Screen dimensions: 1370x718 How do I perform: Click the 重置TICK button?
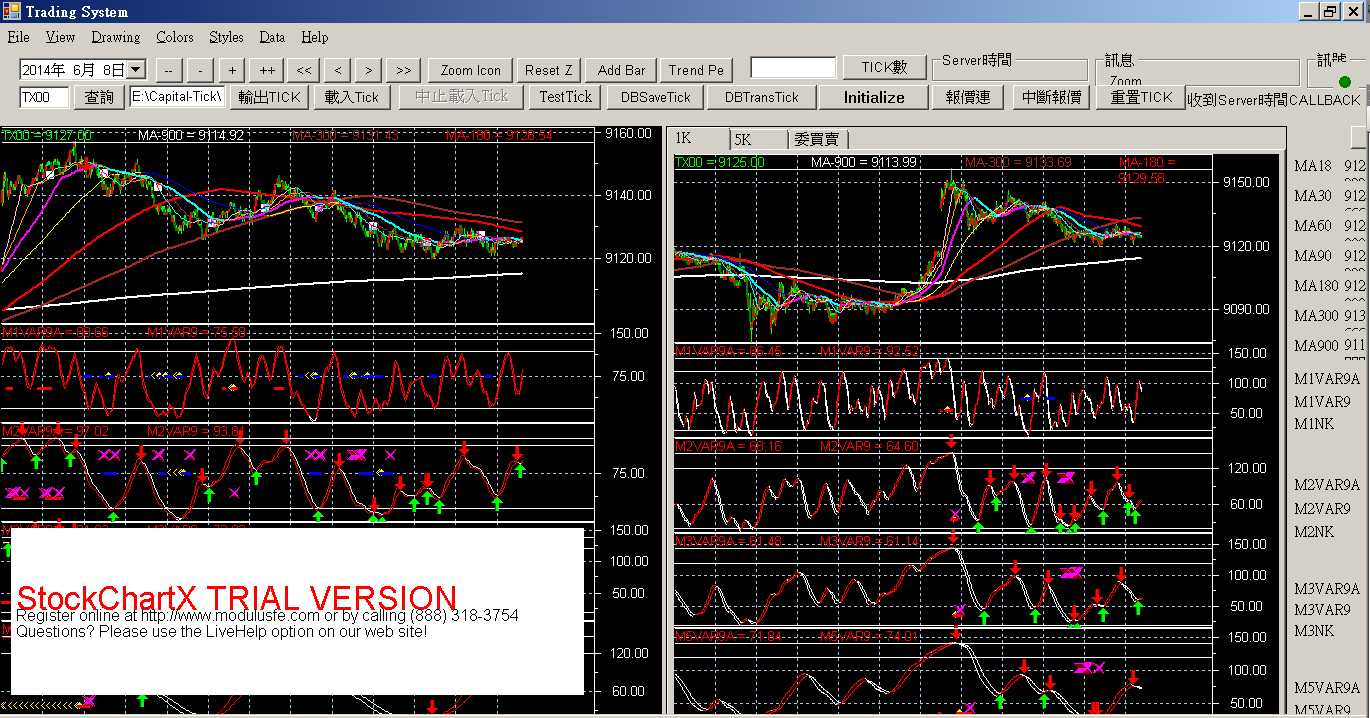1141,97
